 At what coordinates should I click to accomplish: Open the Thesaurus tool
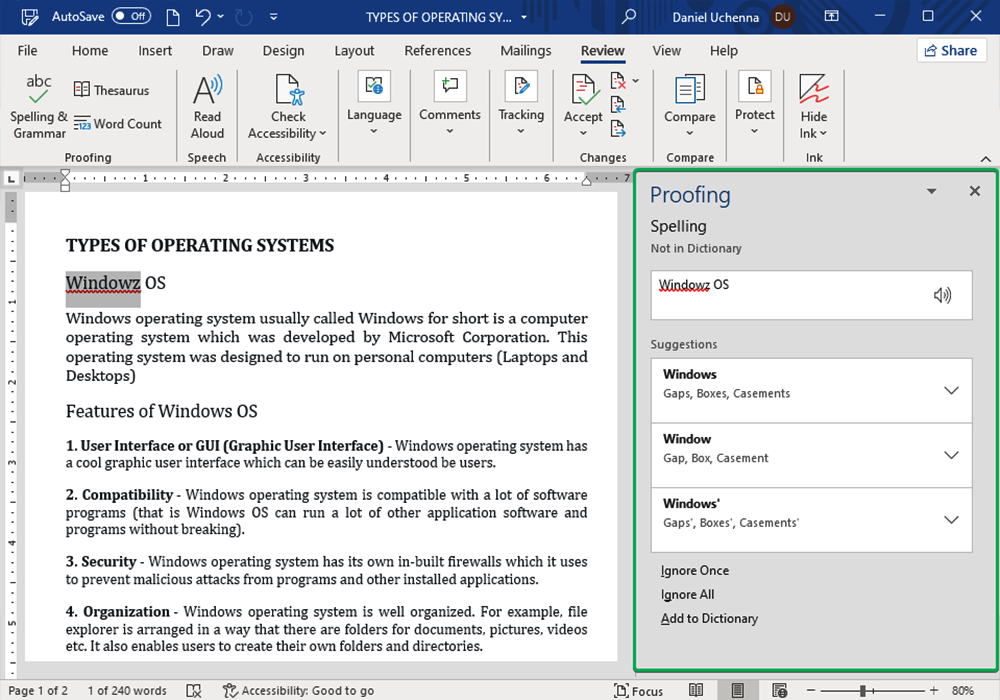[111, 90]
